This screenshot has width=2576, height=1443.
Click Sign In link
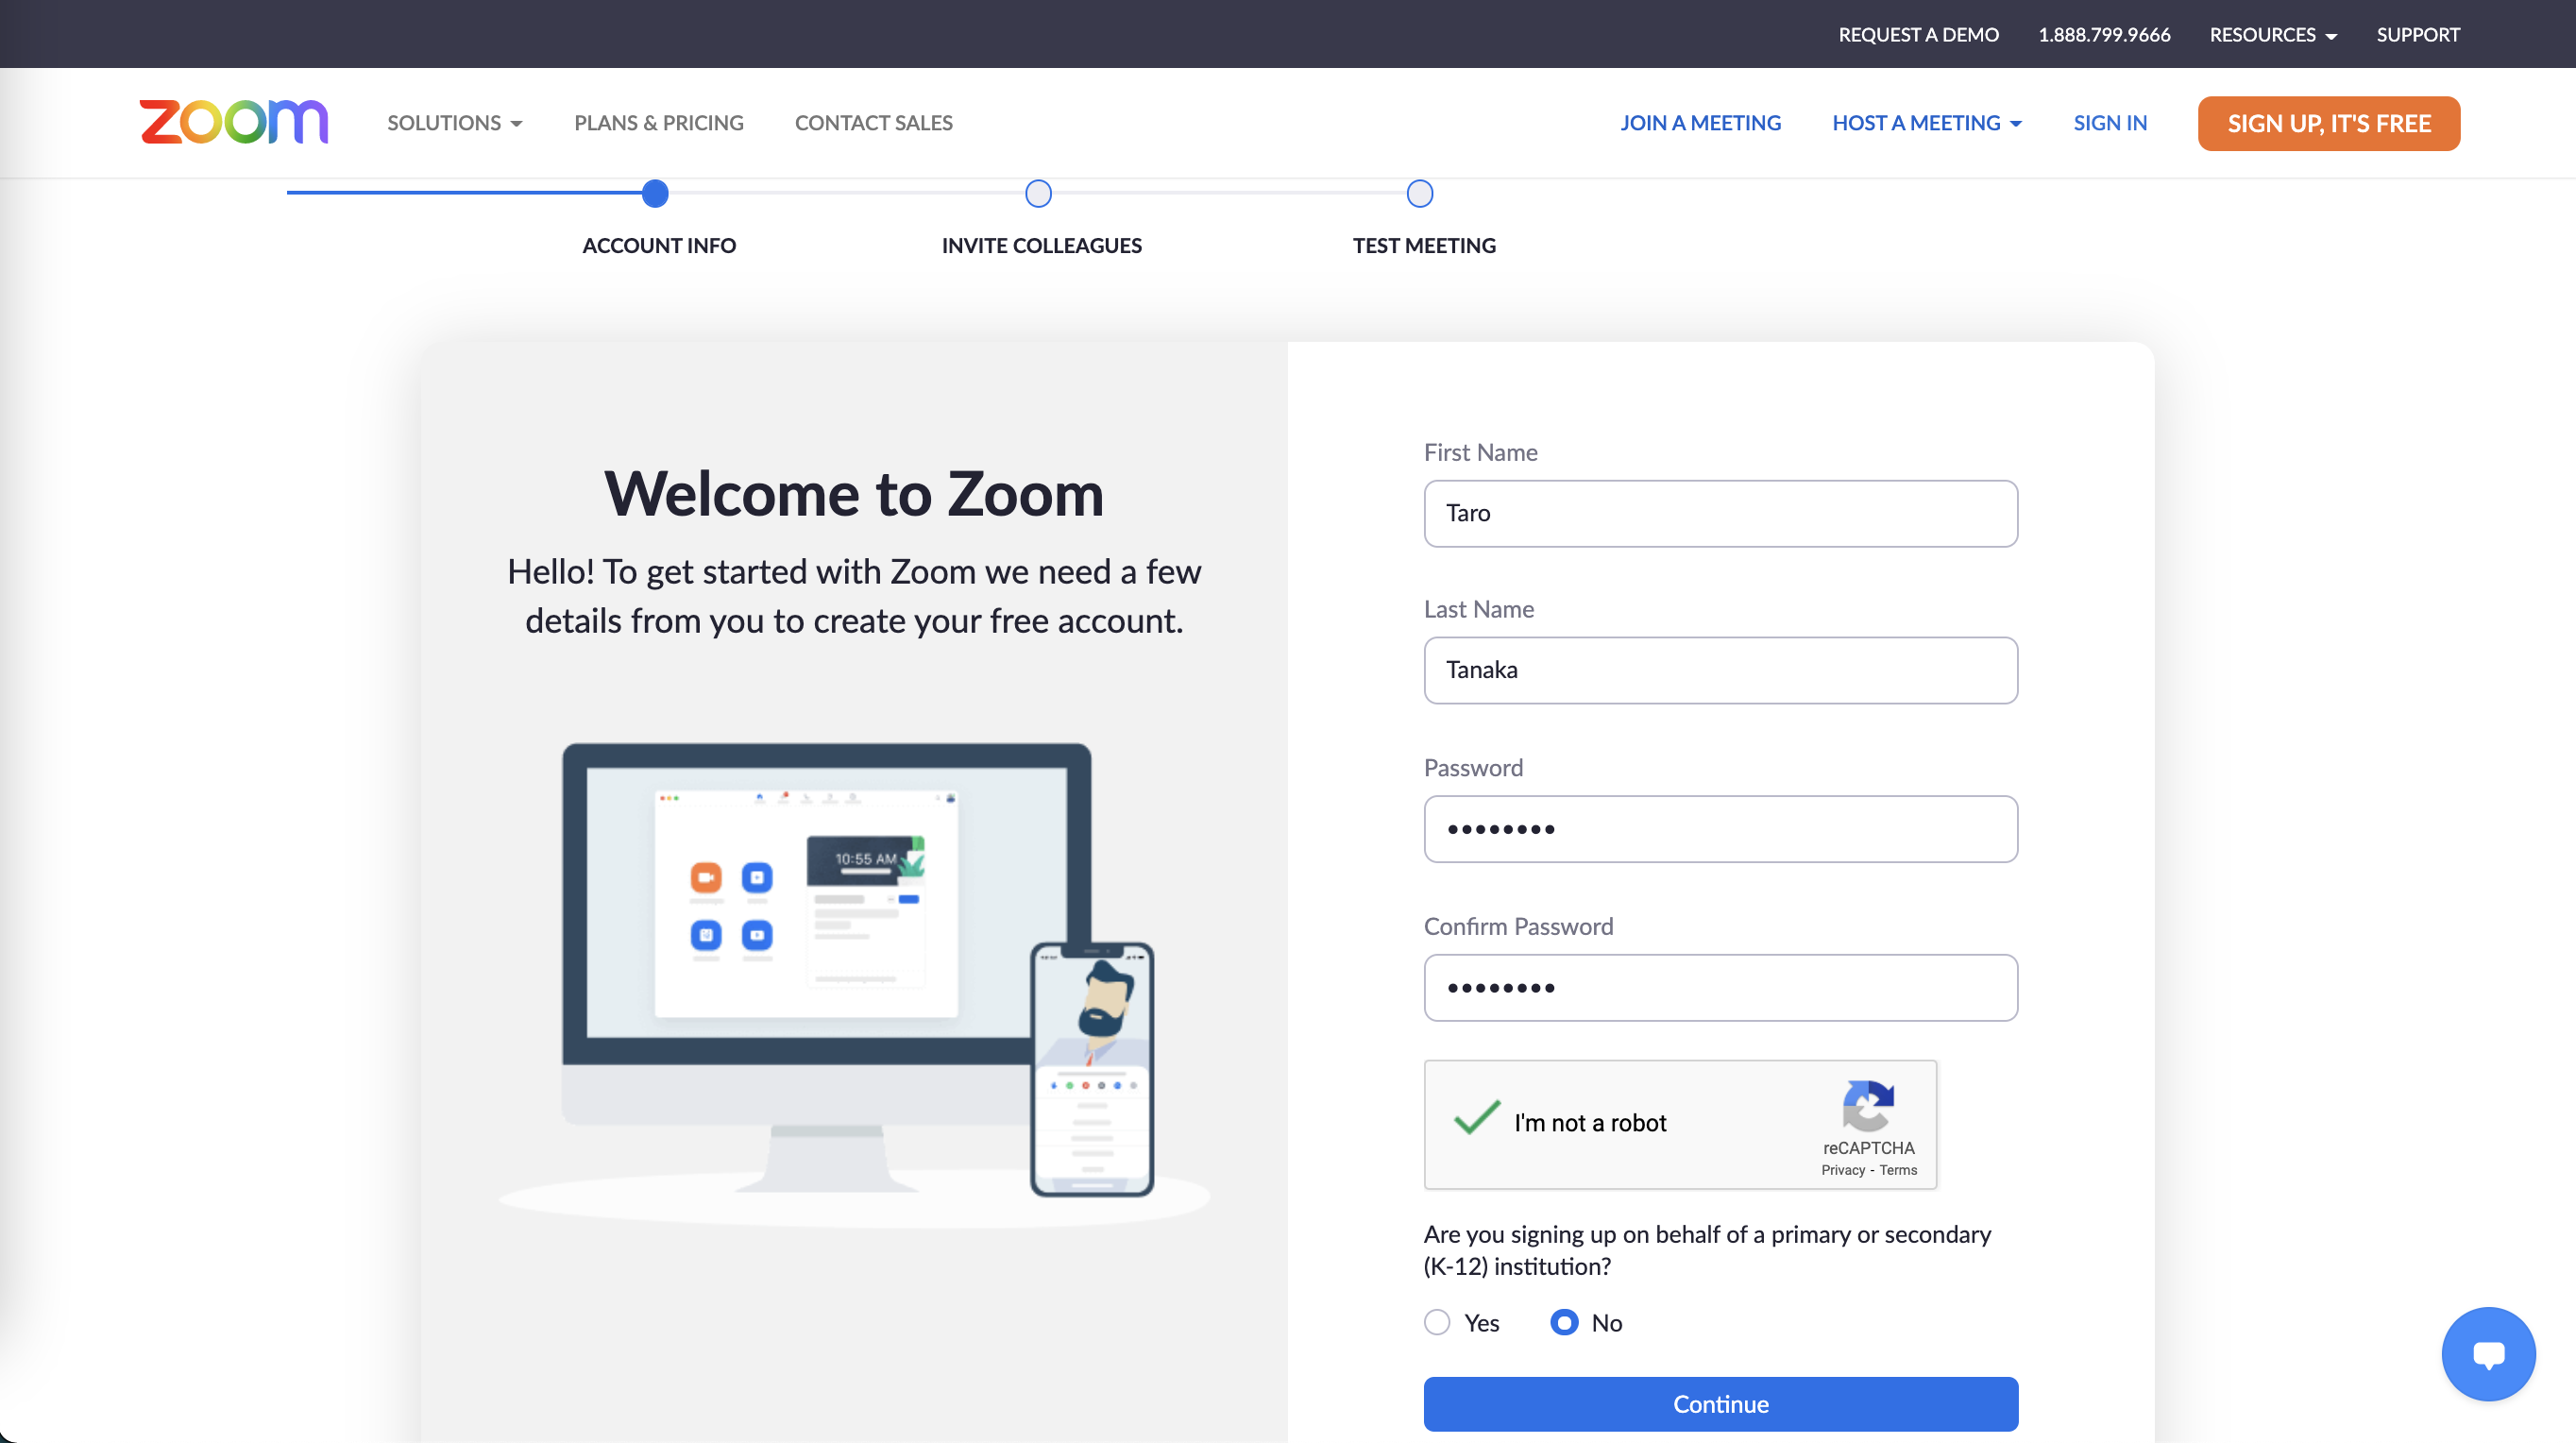(x=2110, y=123)
